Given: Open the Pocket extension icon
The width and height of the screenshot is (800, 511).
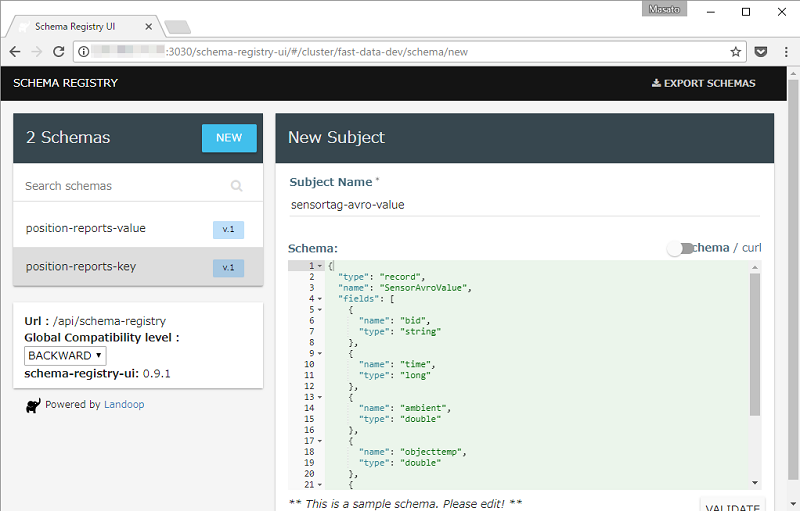Looking at the screenshot, I should pos(761,52).
